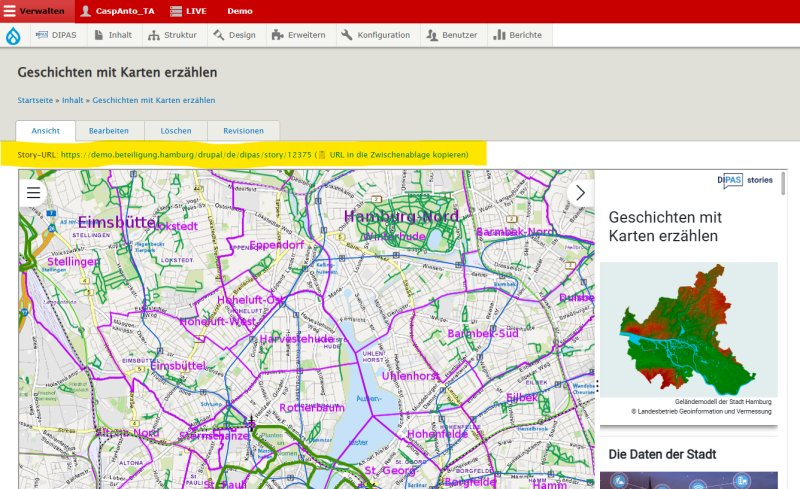Click the Die Daten der Stadt heading
800x489 pixels.
tap(662, 454)
